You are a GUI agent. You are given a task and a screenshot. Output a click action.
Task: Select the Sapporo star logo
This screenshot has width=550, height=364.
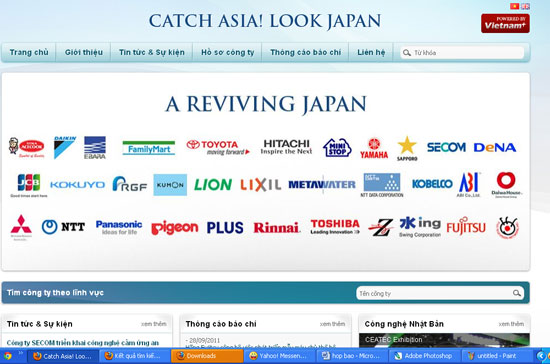tap(407, 149)
